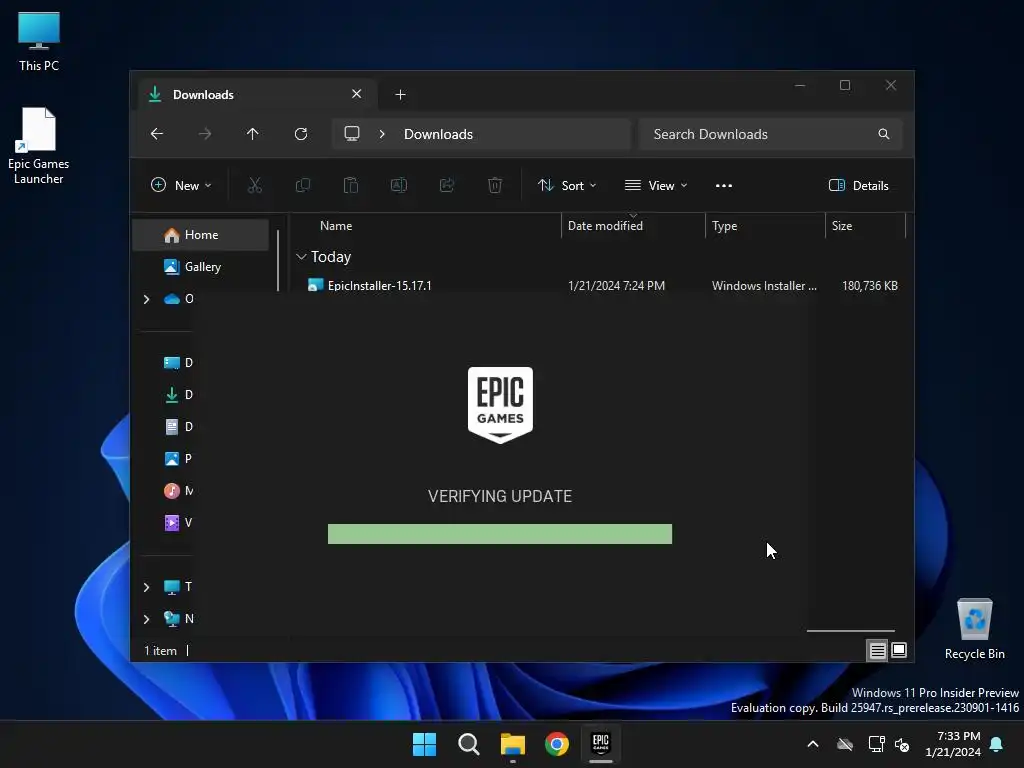Expand the Network tree node
Screen dimensions: 1024x768
point(146,619)
